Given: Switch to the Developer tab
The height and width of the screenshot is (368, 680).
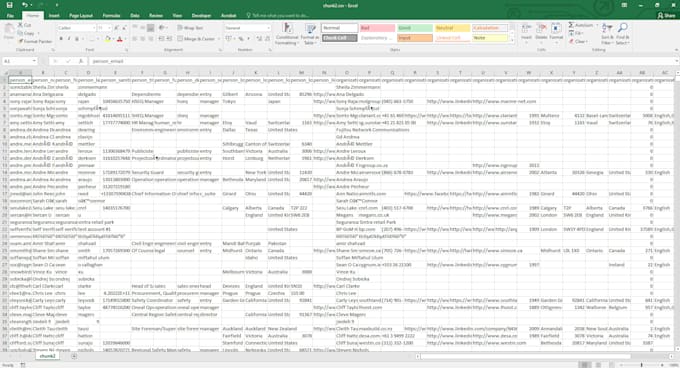Looking at the screenshot, I should tap(201, 16).
